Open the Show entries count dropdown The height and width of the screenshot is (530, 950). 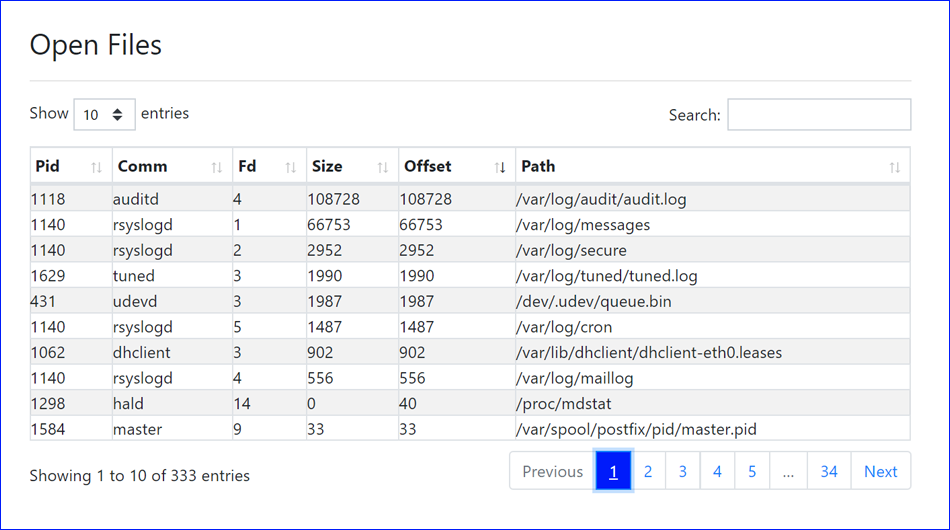coord(104,114)
